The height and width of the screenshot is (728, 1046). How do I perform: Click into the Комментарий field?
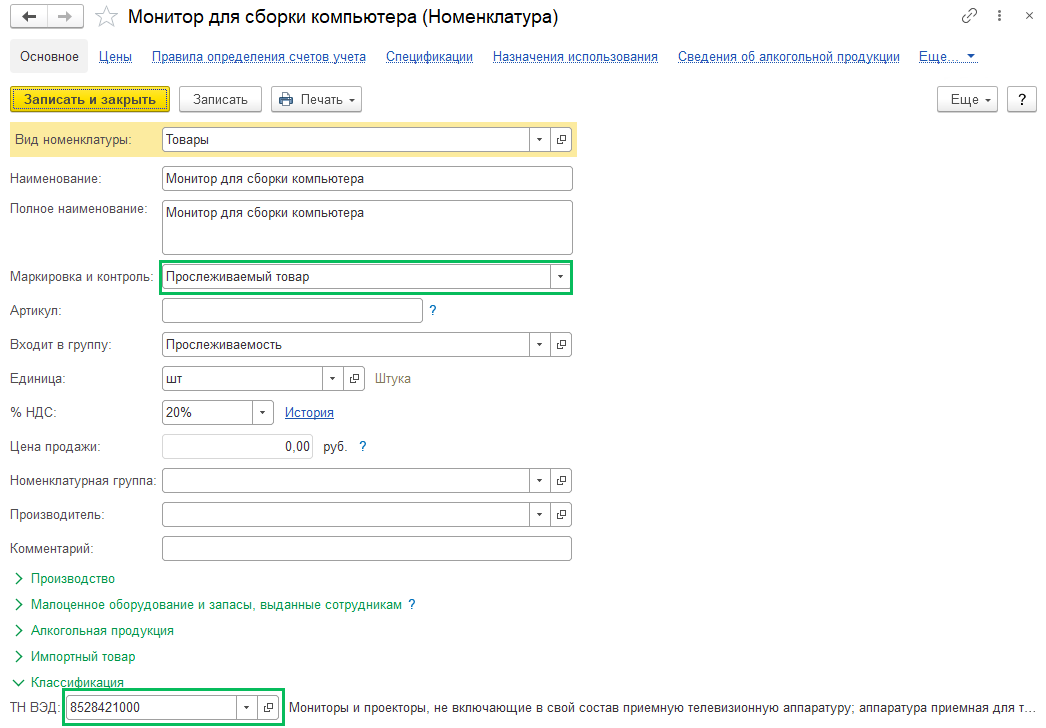(x=367, y=549)
